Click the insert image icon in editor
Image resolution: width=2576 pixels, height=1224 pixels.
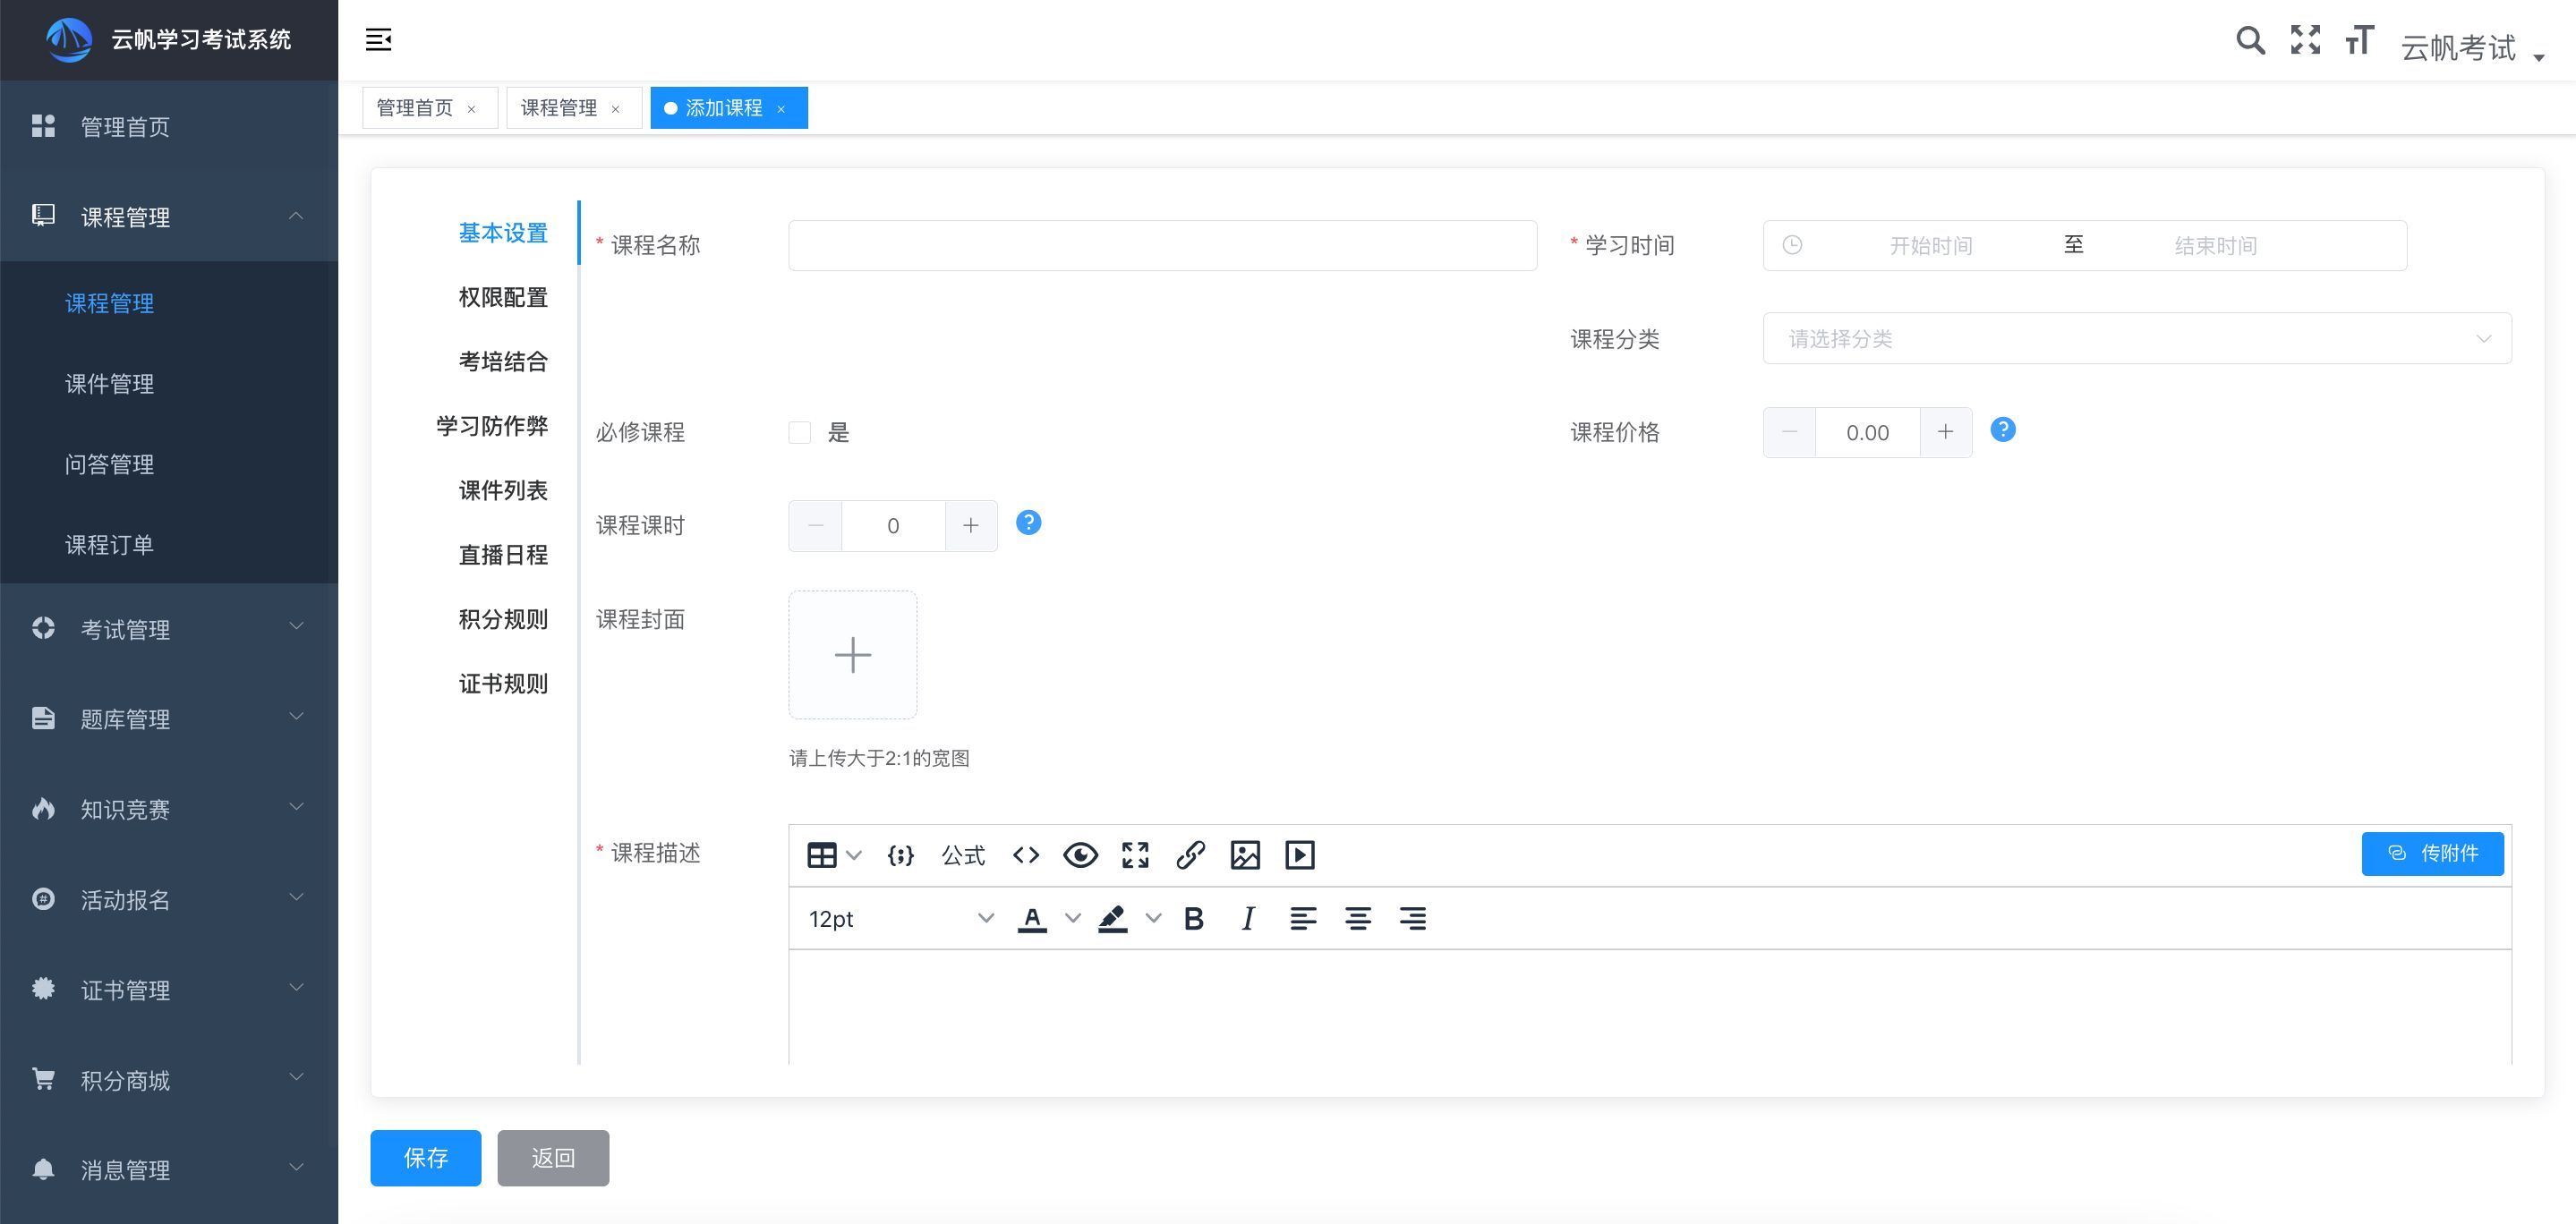click(1245, 855)
